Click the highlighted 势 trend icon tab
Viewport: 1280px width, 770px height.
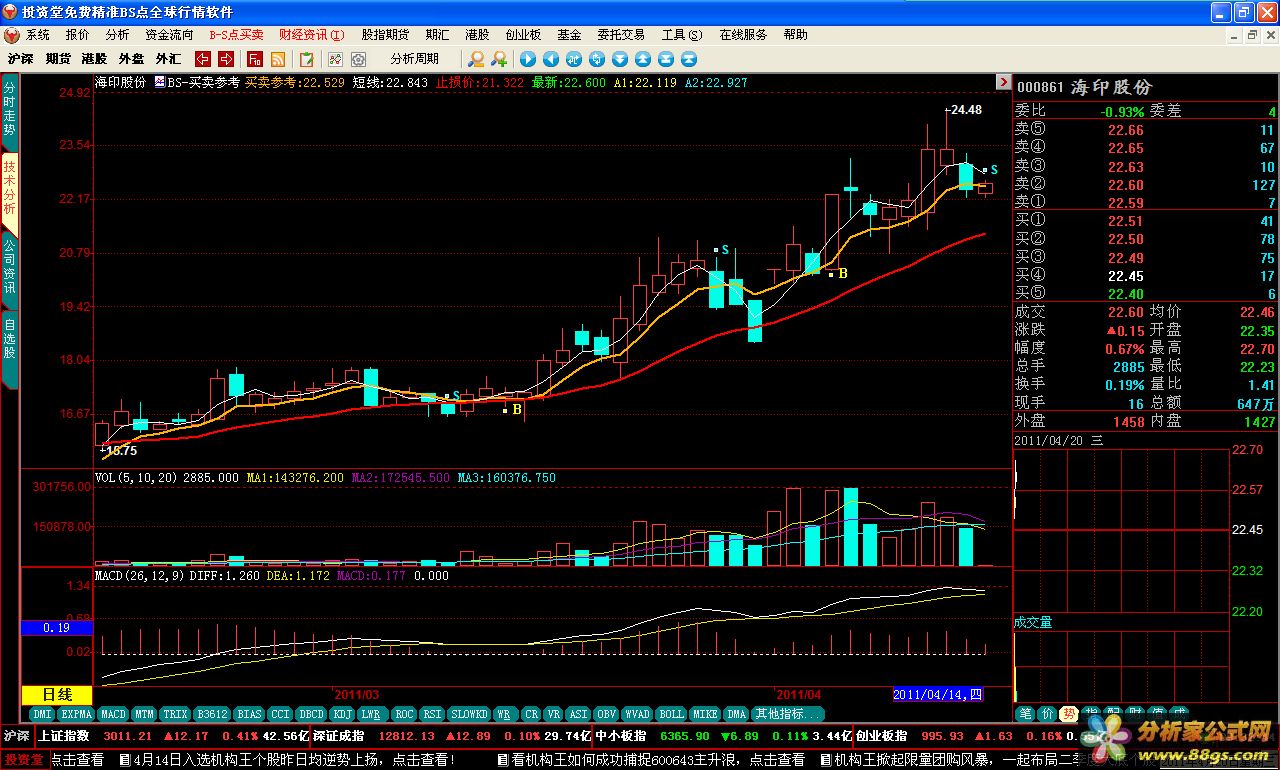pyautogui.click(x=1067, y=713)
